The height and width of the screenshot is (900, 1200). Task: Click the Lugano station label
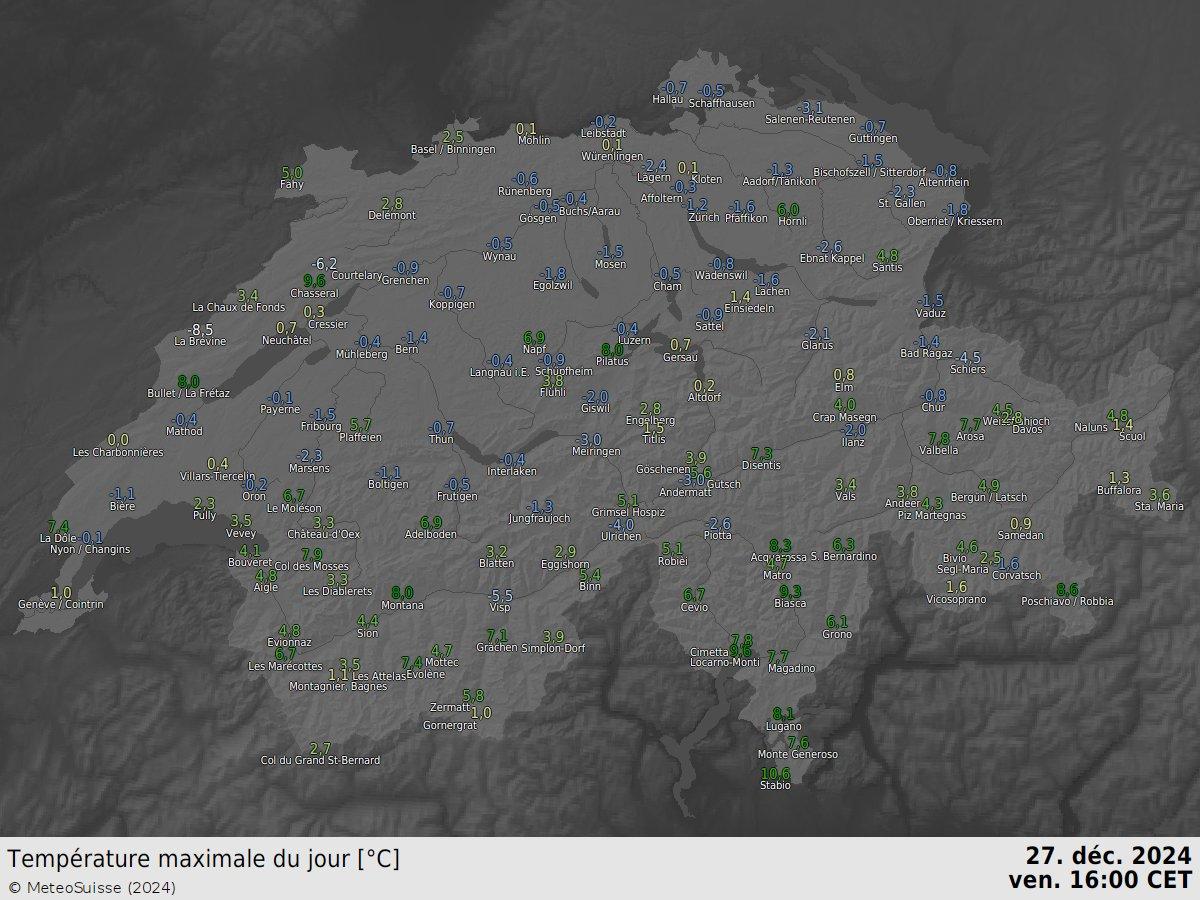(783, 725)
